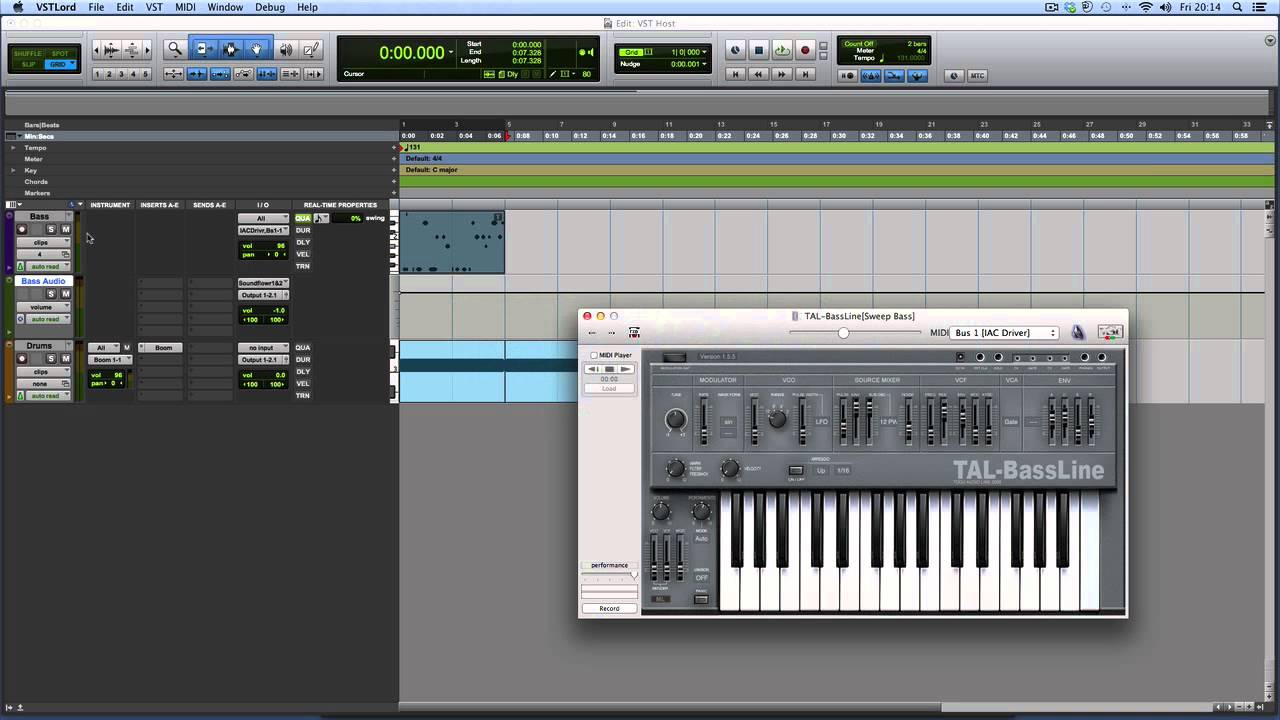Enable Spot edit mode
The height and width of the screenshot is (720, 1280).
tap(61, 54)
